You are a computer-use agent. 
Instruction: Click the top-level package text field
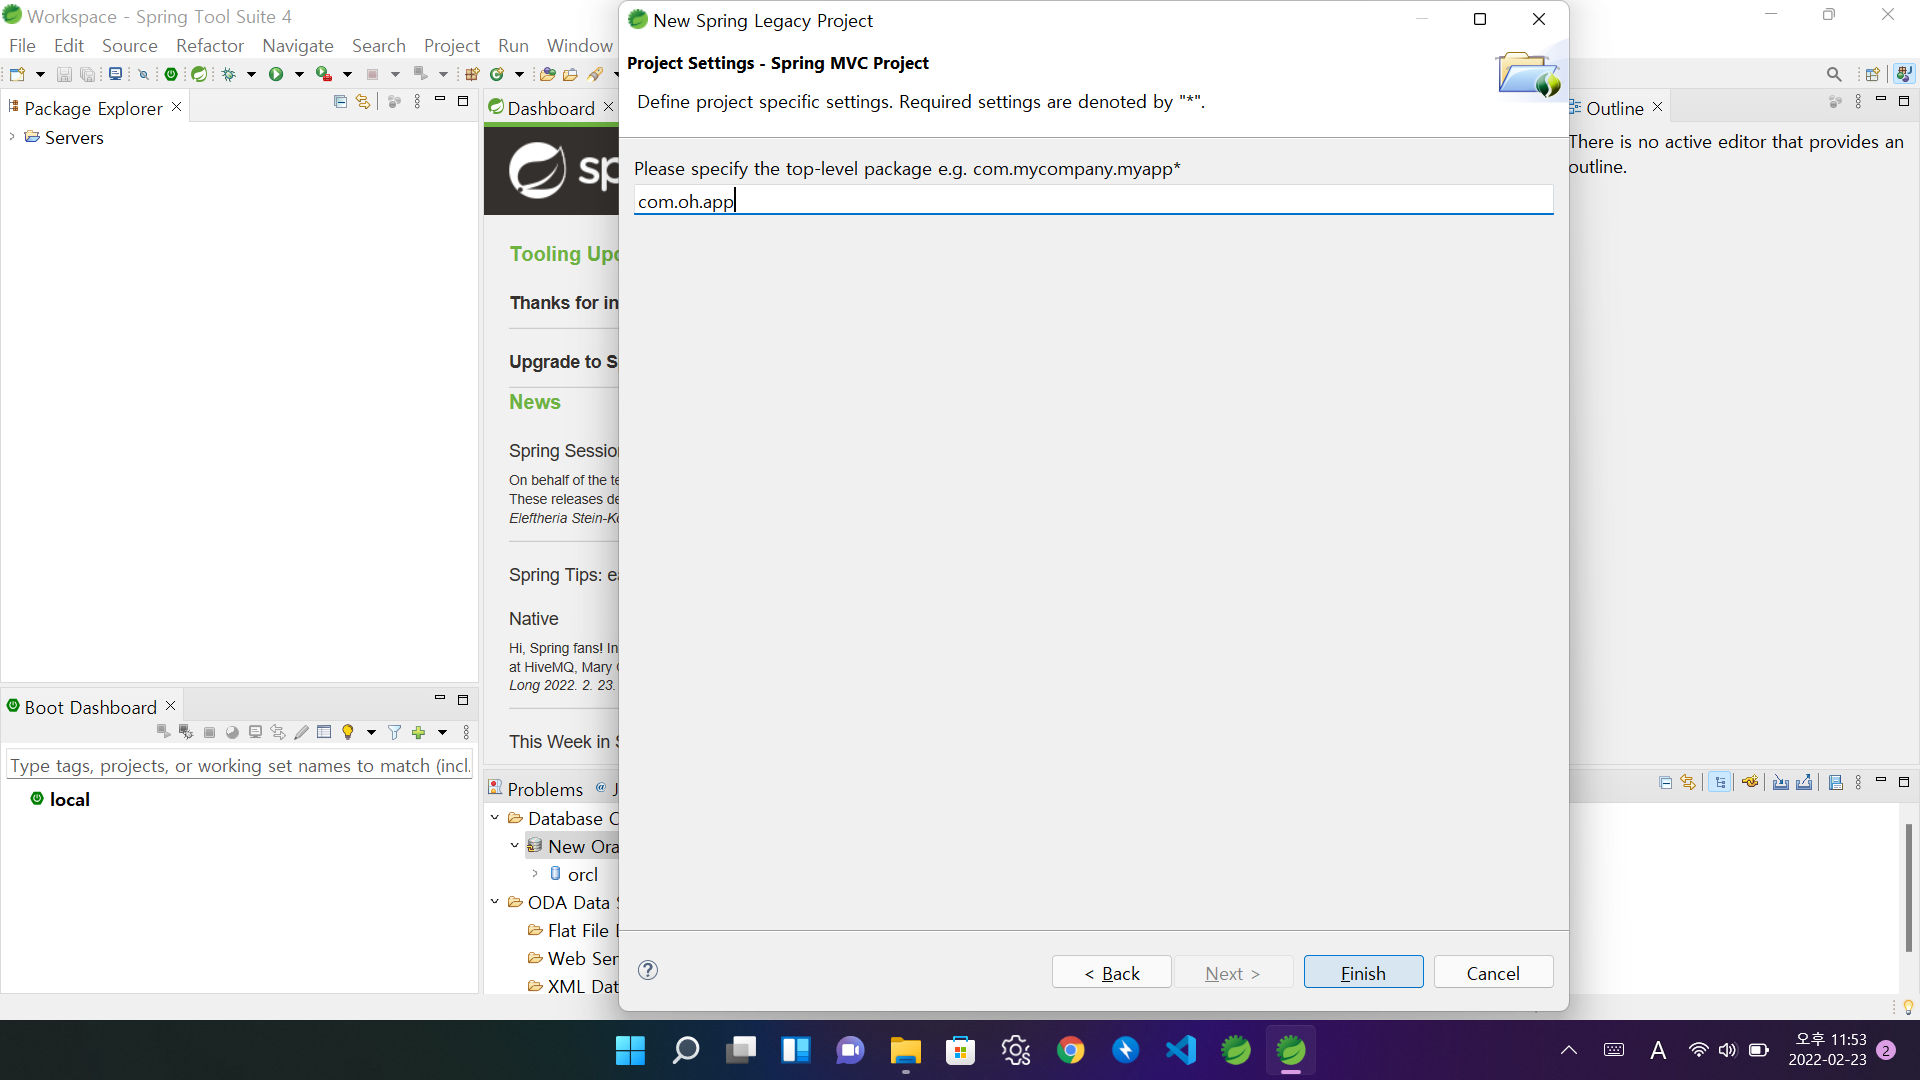pyautogui.click(x=1092, y=201)
